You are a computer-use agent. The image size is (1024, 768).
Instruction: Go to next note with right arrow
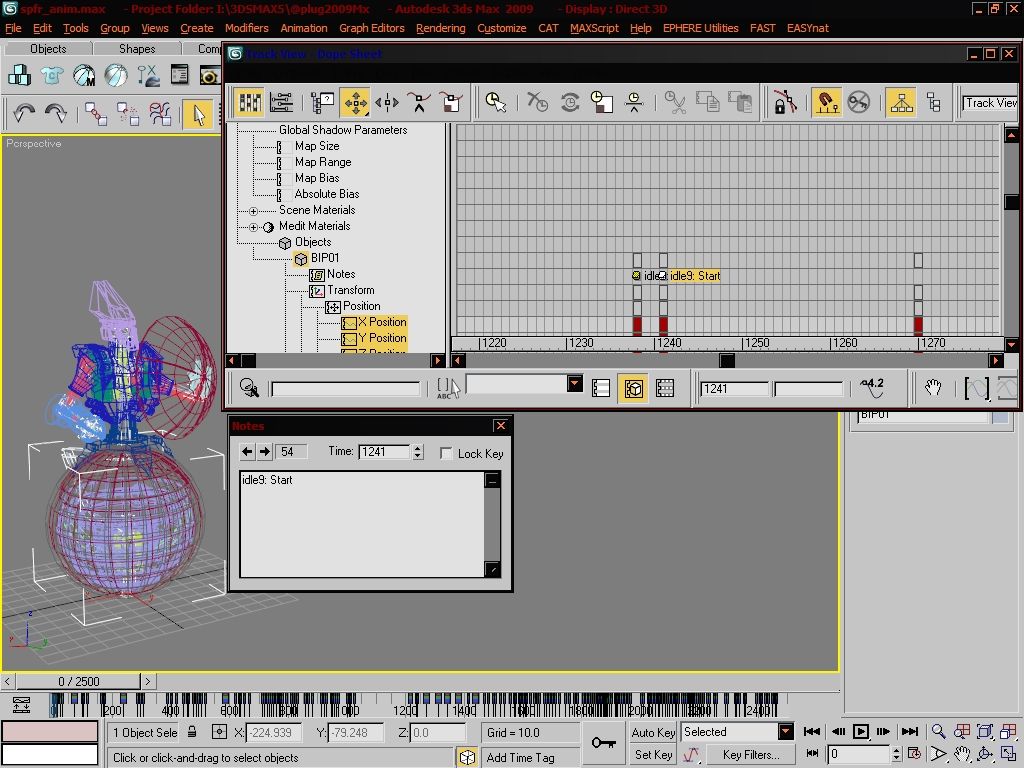(264, 451)
